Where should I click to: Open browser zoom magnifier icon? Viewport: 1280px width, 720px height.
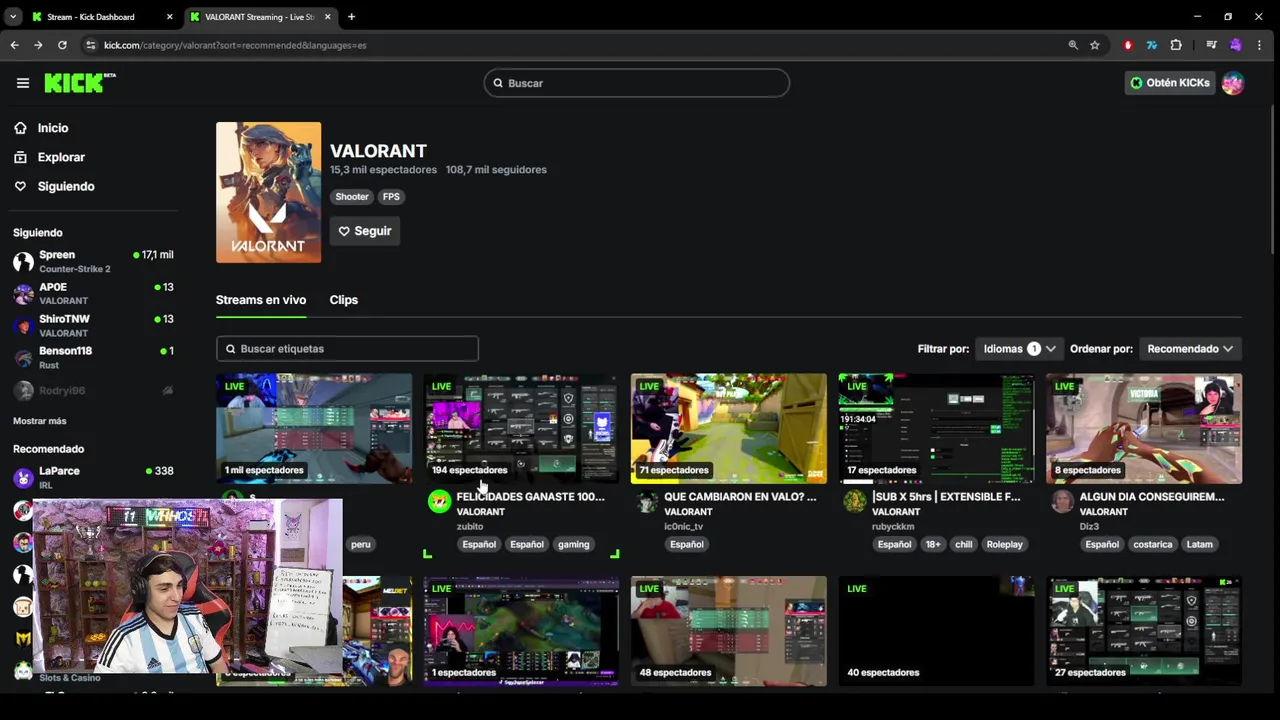pos(1073,45)
